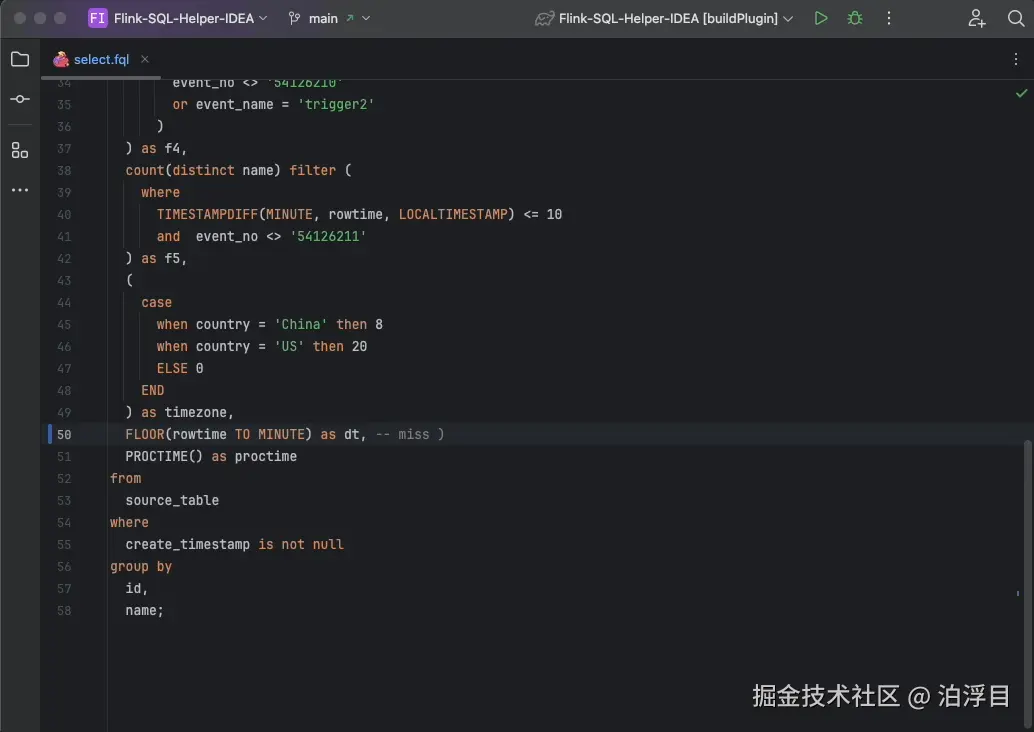Open the Structure tool window icon
This screenshot has height=732, width=1034.
click(x=20, y=150)
